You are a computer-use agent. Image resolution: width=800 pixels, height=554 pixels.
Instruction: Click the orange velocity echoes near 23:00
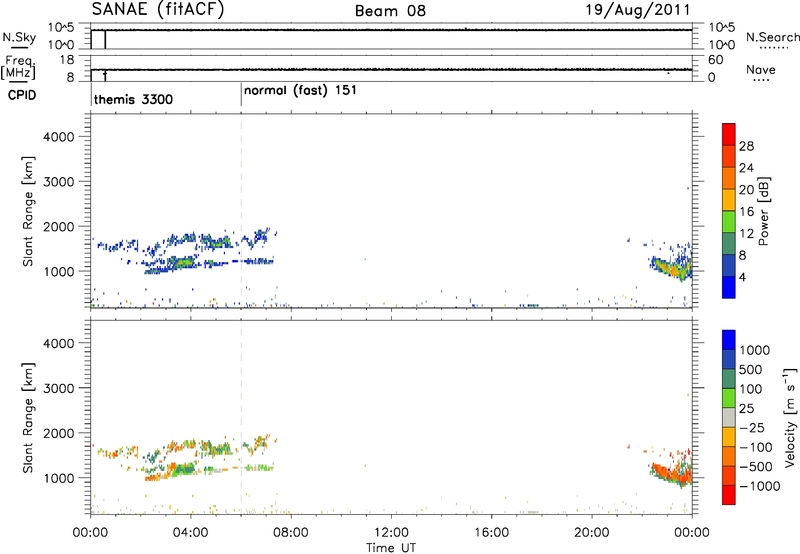(x=671, y=473)
